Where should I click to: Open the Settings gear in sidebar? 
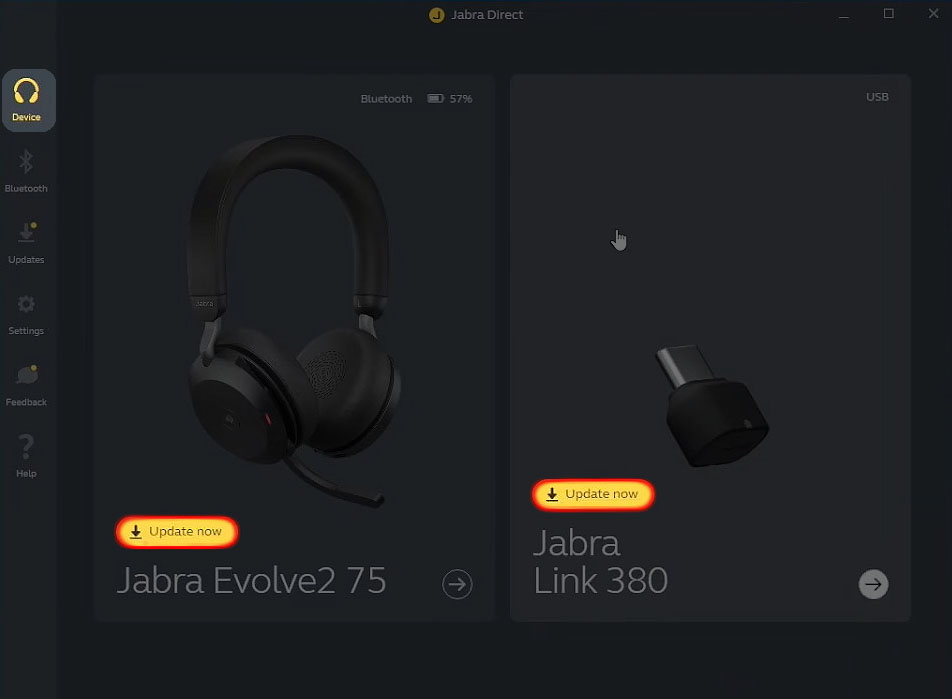click(26, 304)
